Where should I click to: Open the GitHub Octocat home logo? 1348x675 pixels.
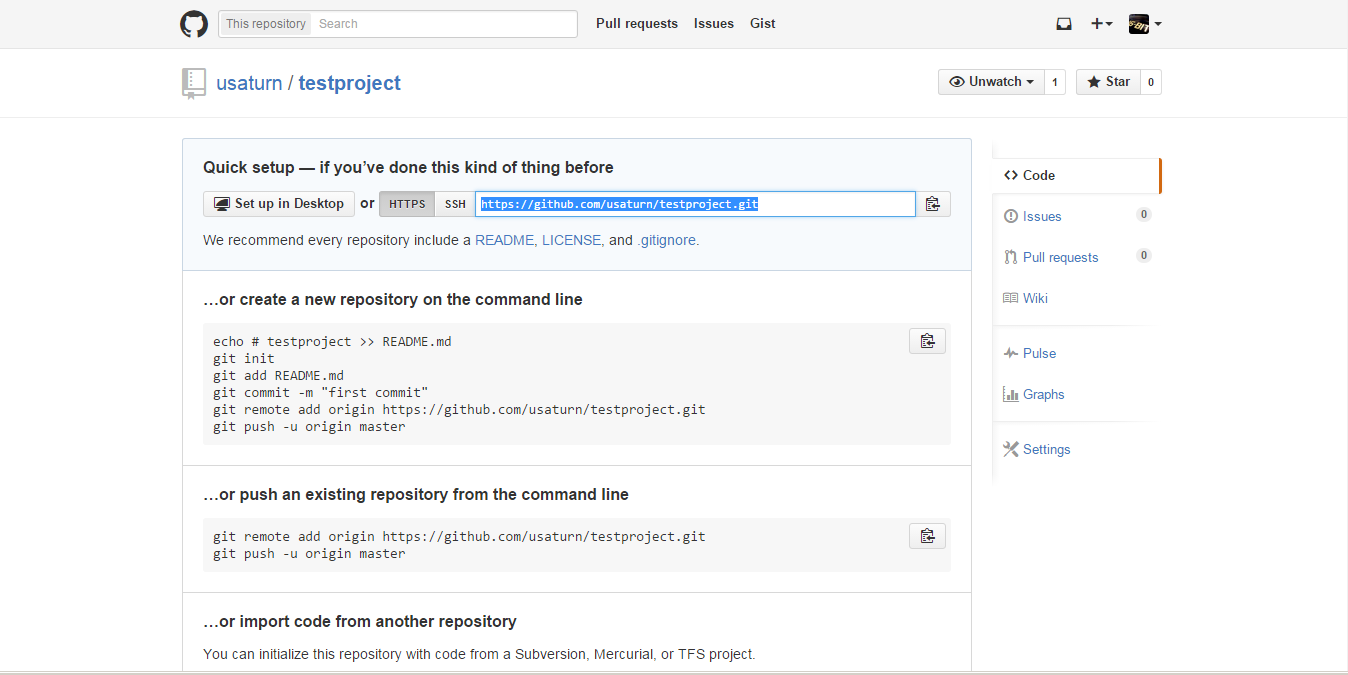point(194,24)
